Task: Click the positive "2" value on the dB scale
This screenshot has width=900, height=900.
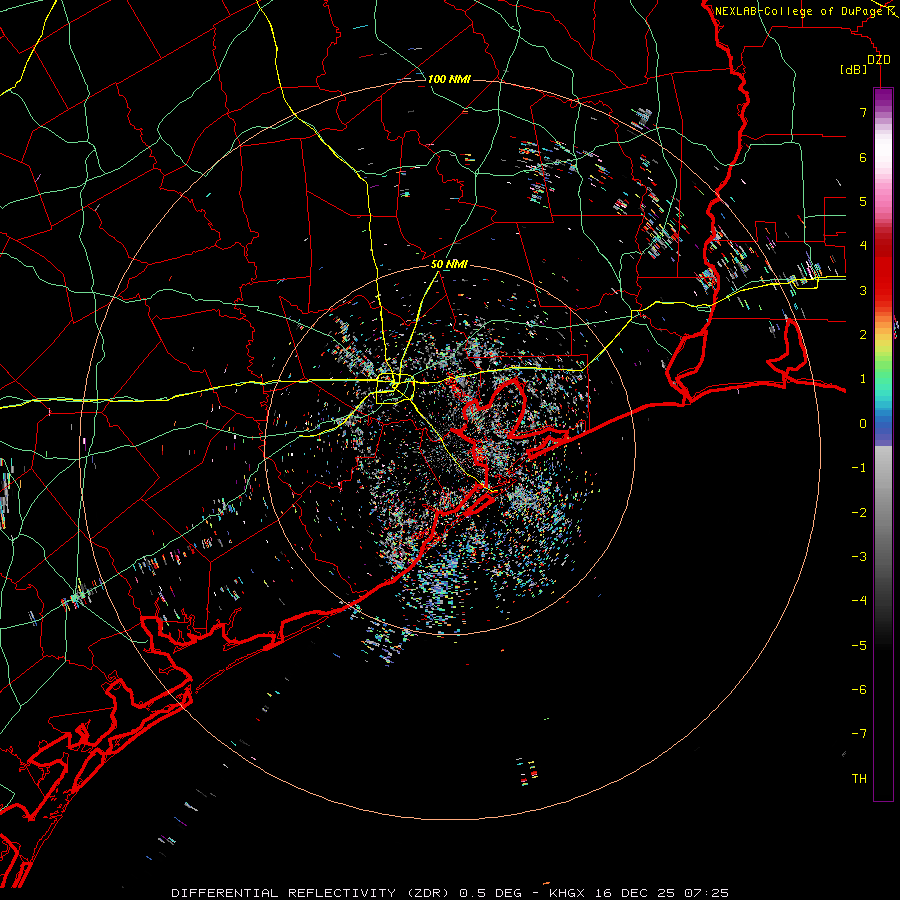Action: 863,335
